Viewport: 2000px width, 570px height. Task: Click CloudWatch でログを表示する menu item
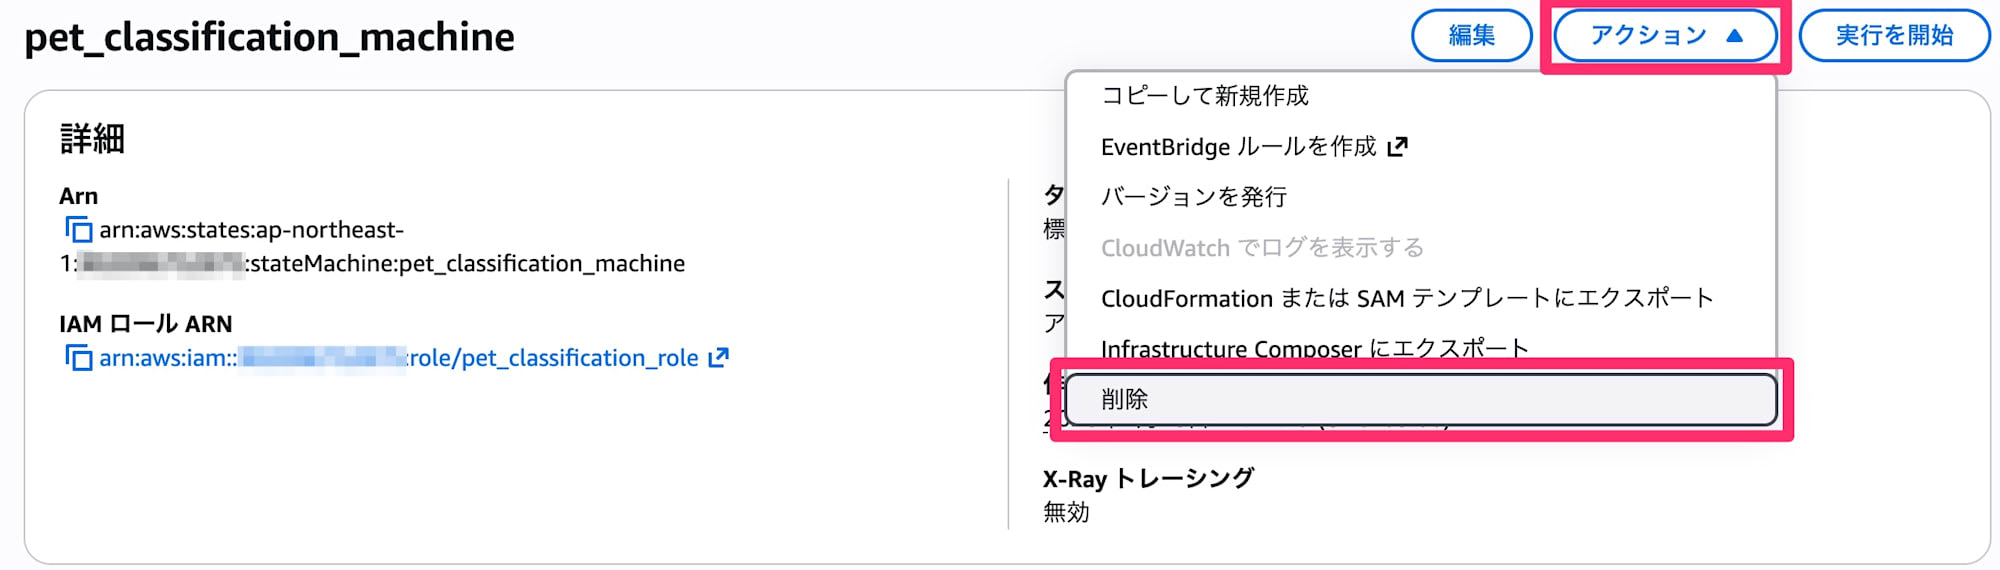1262,248
